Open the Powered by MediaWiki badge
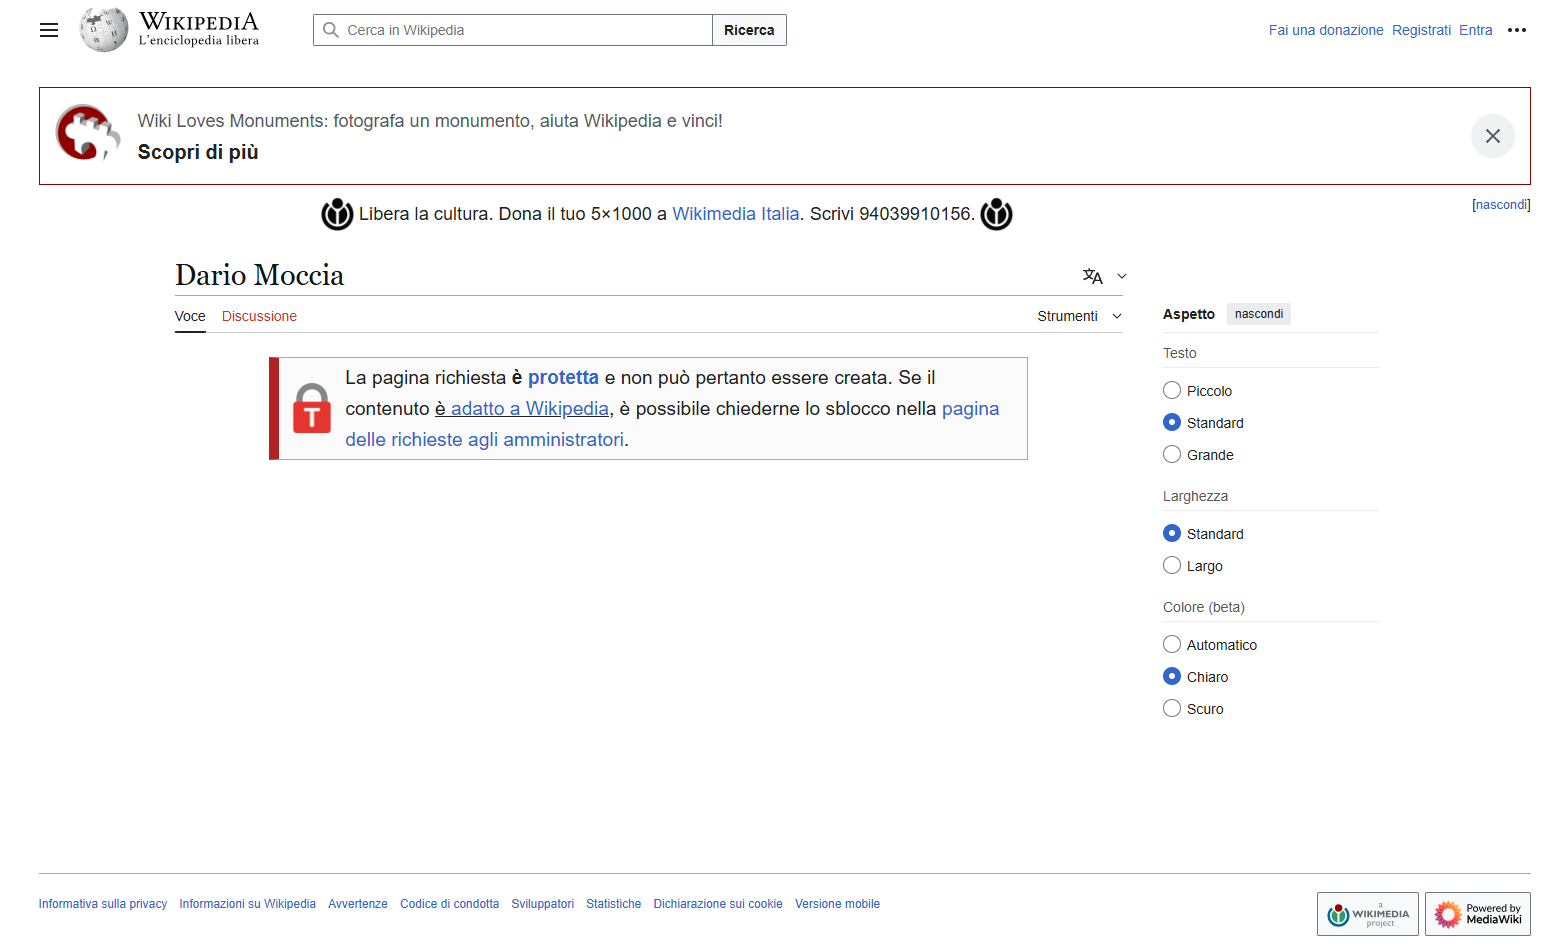Viewport: 1568px width, 944px height. 1477,914
